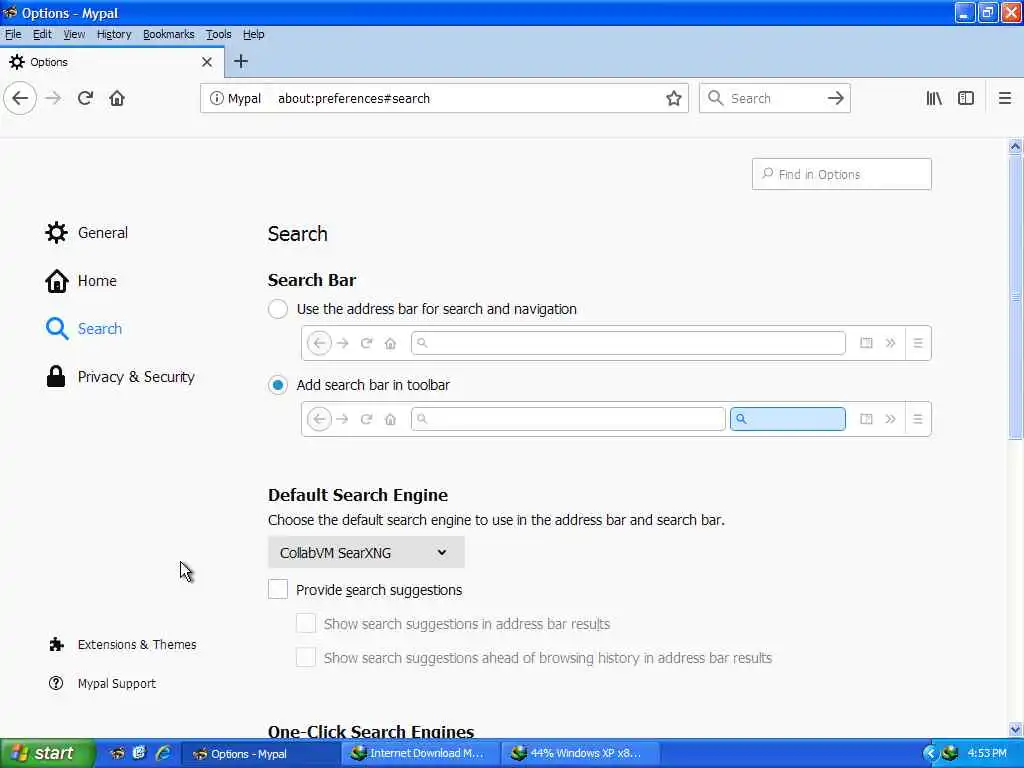Open the Edit menu

[42, 34]
